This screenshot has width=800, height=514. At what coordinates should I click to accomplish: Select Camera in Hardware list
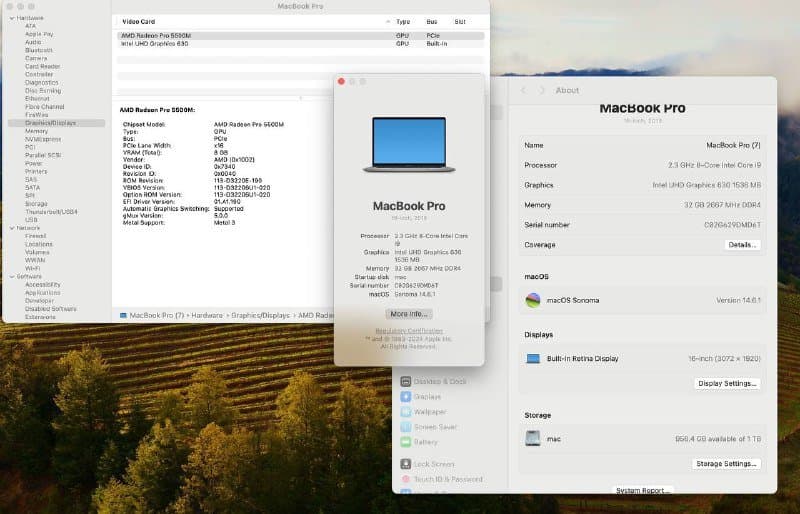[36, 59]
